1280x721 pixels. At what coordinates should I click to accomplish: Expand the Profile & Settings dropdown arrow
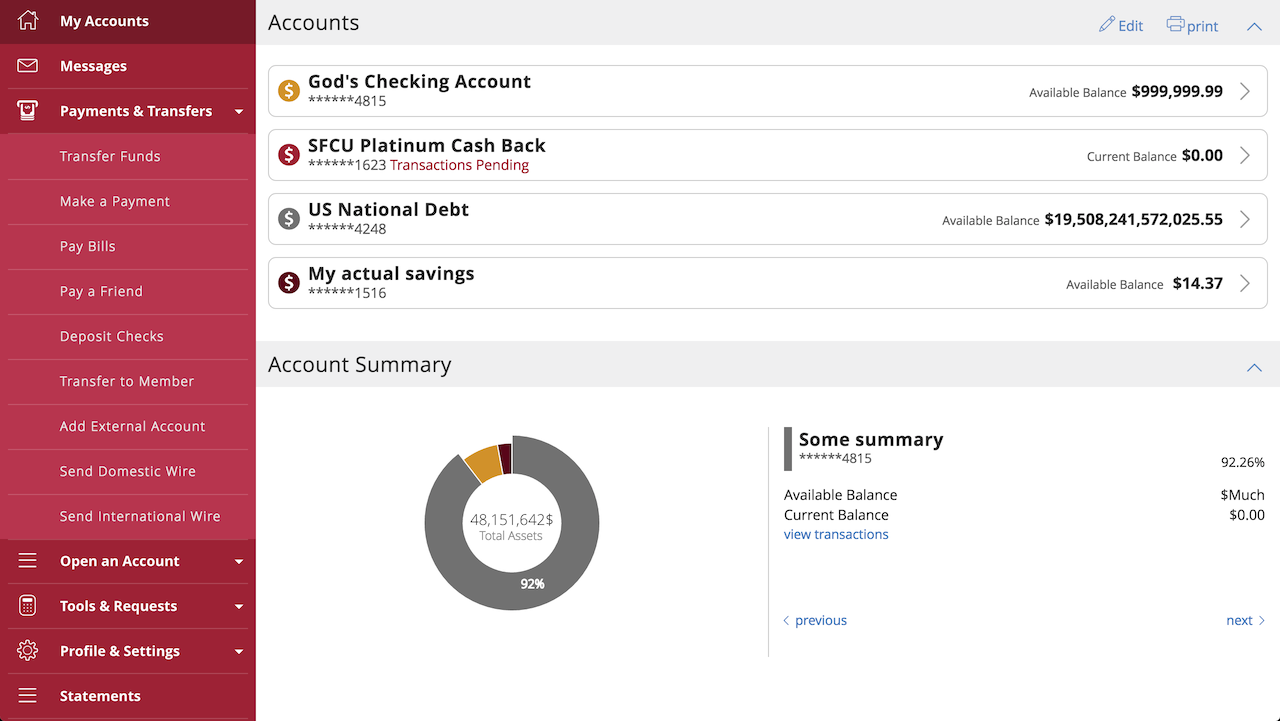coord(238,652)
